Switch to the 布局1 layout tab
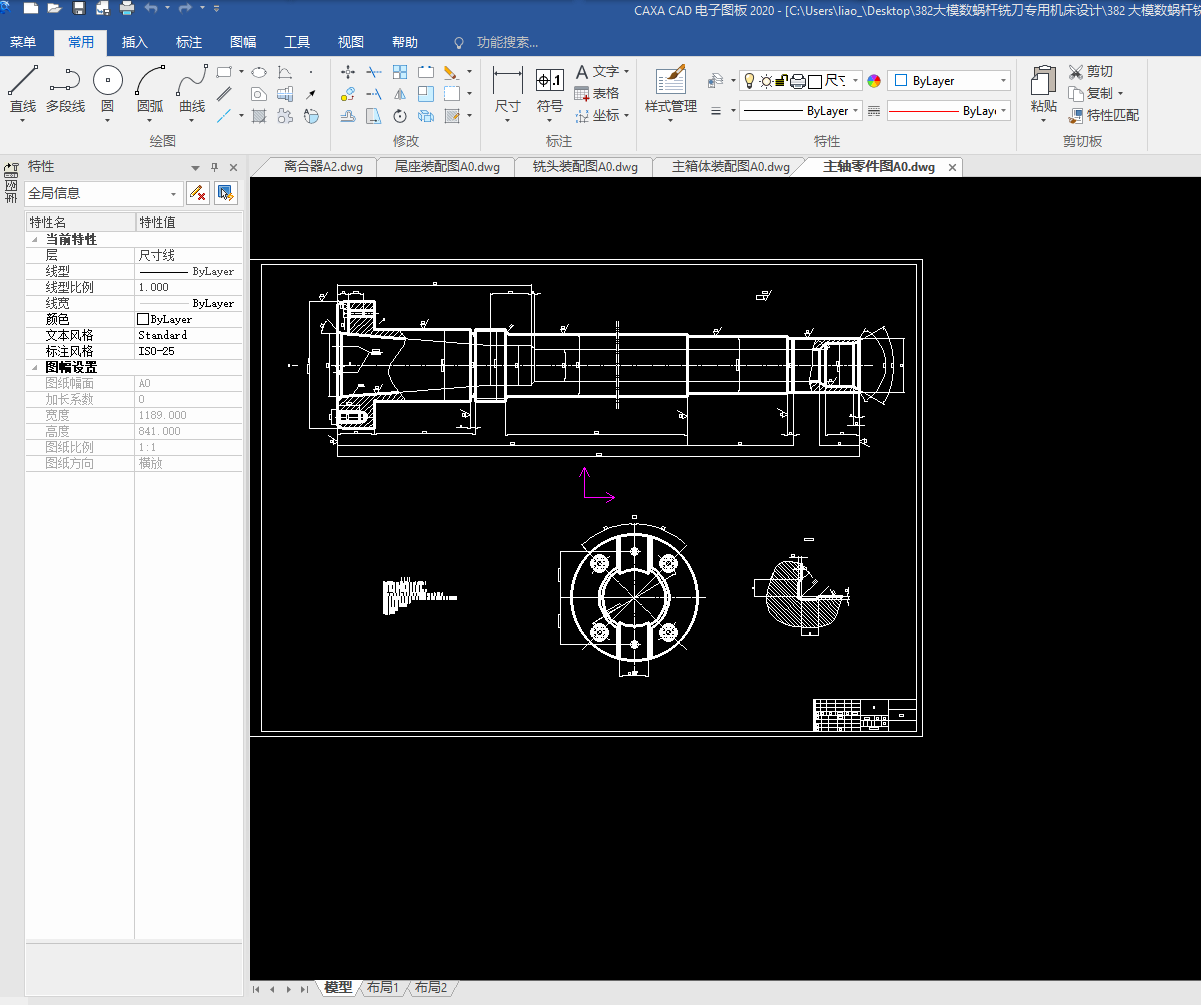Image resolution: width=1201 pixels, height=1005 pixels. [x=383, y=987]
